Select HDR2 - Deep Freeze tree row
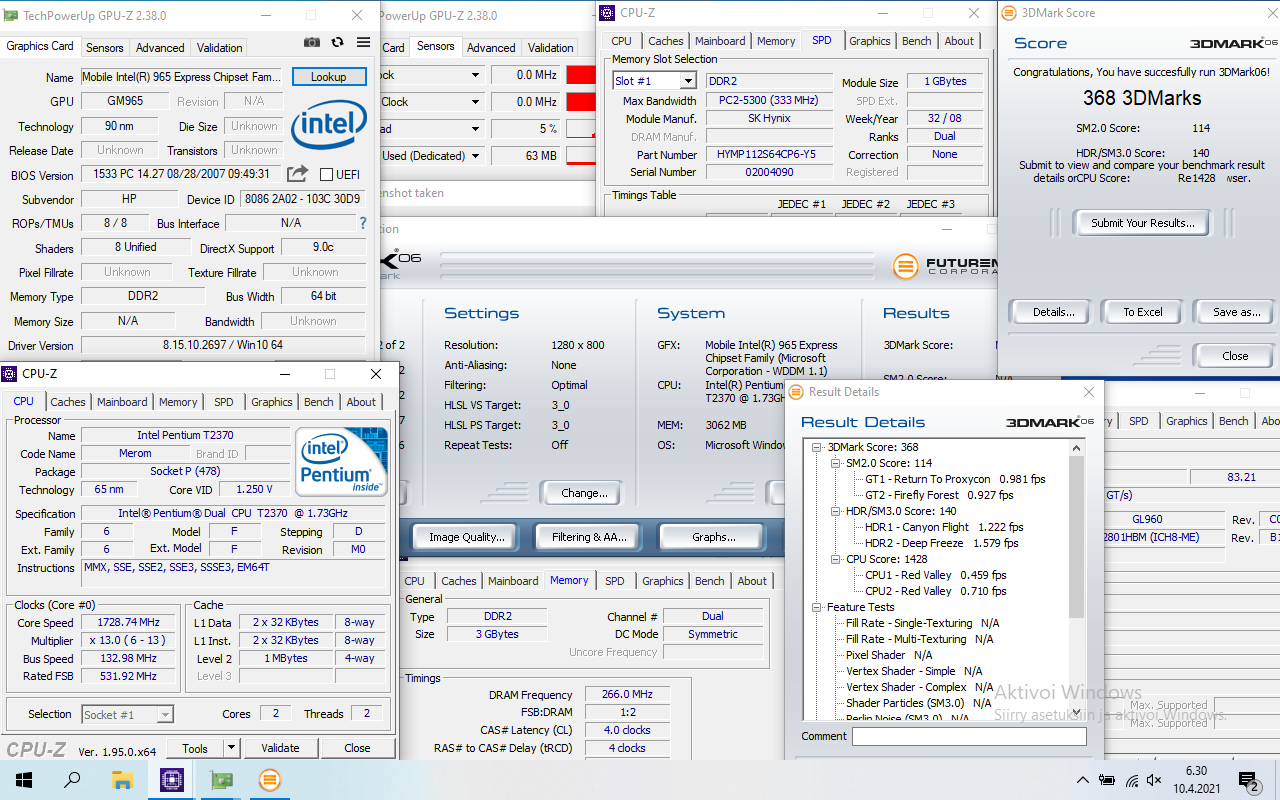Screen dimensions: 1280x800 pos(941,543)
